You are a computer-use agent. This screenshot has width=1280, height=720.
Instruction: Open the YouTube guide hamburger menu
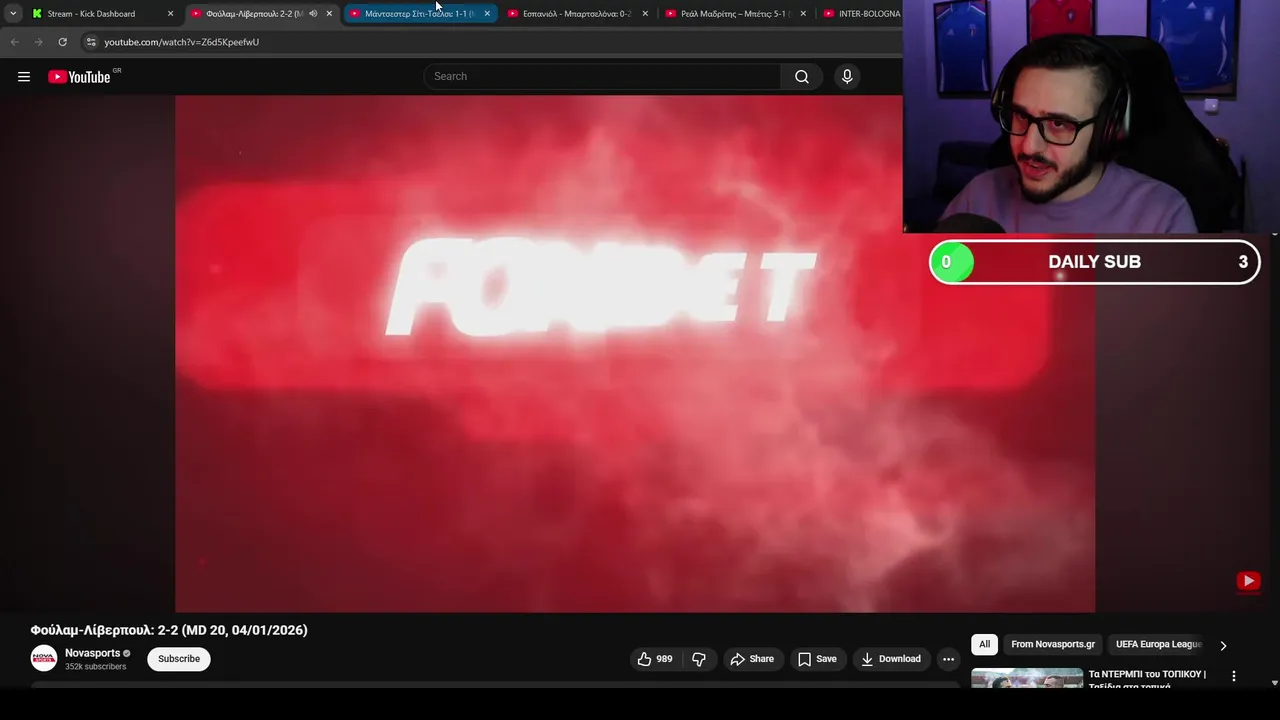coord(24,77)
